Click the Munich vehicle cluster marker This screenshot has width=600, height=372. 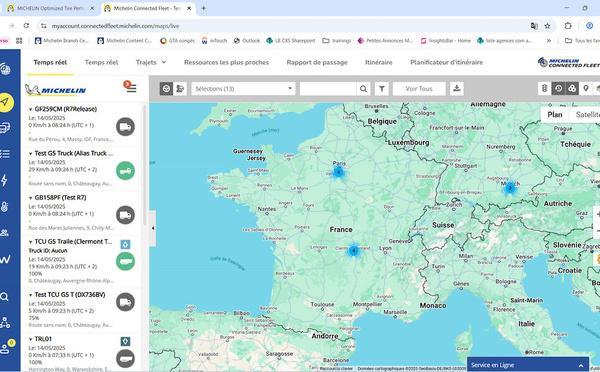[509, 188]
